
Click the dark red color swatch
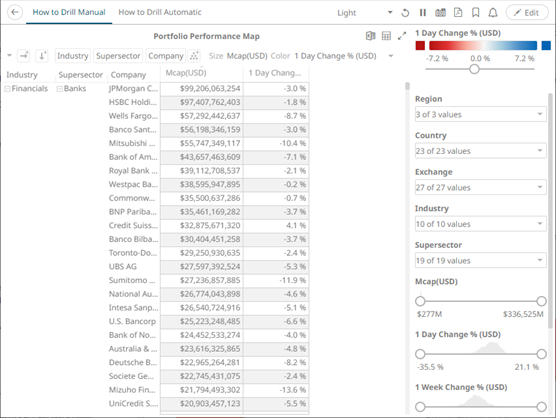[x=420, y=45]
